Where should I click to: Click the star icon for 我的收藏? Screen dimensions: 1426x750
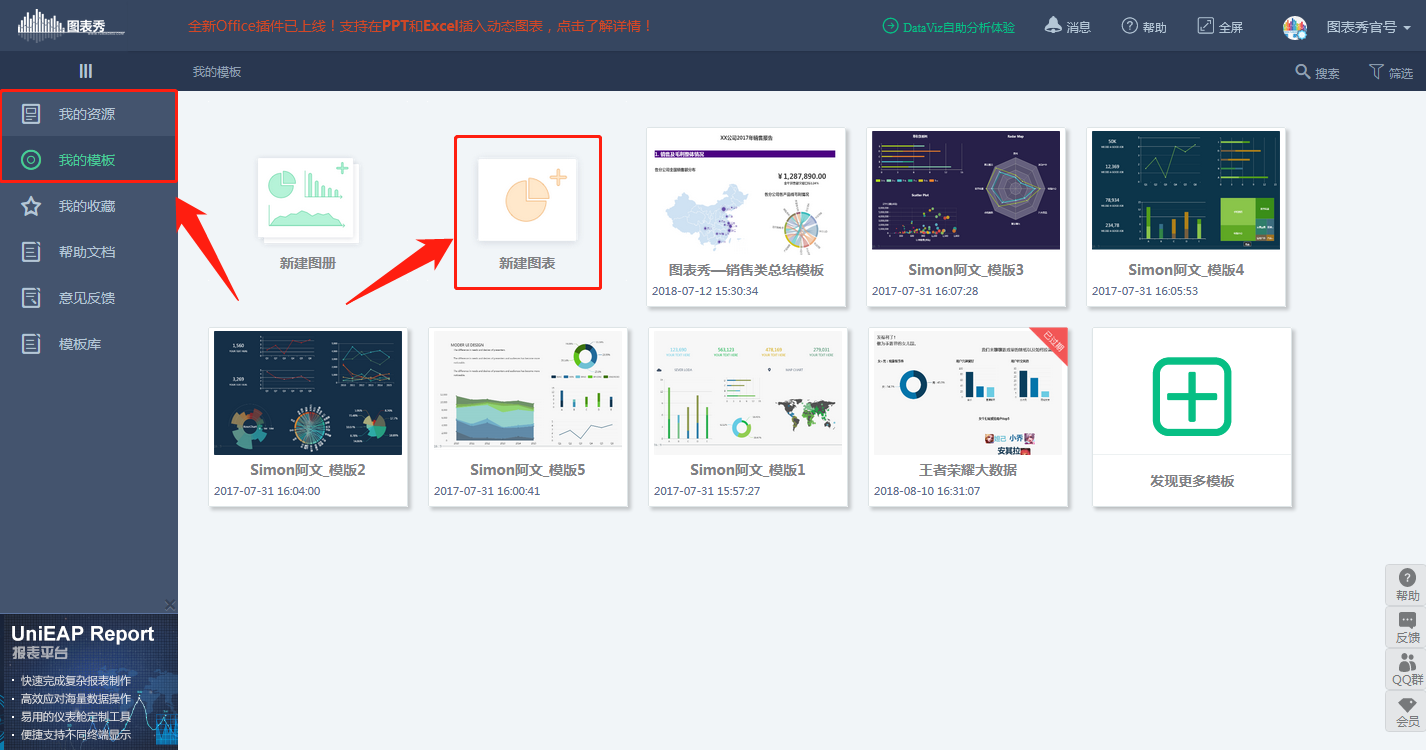coord(31,206)
